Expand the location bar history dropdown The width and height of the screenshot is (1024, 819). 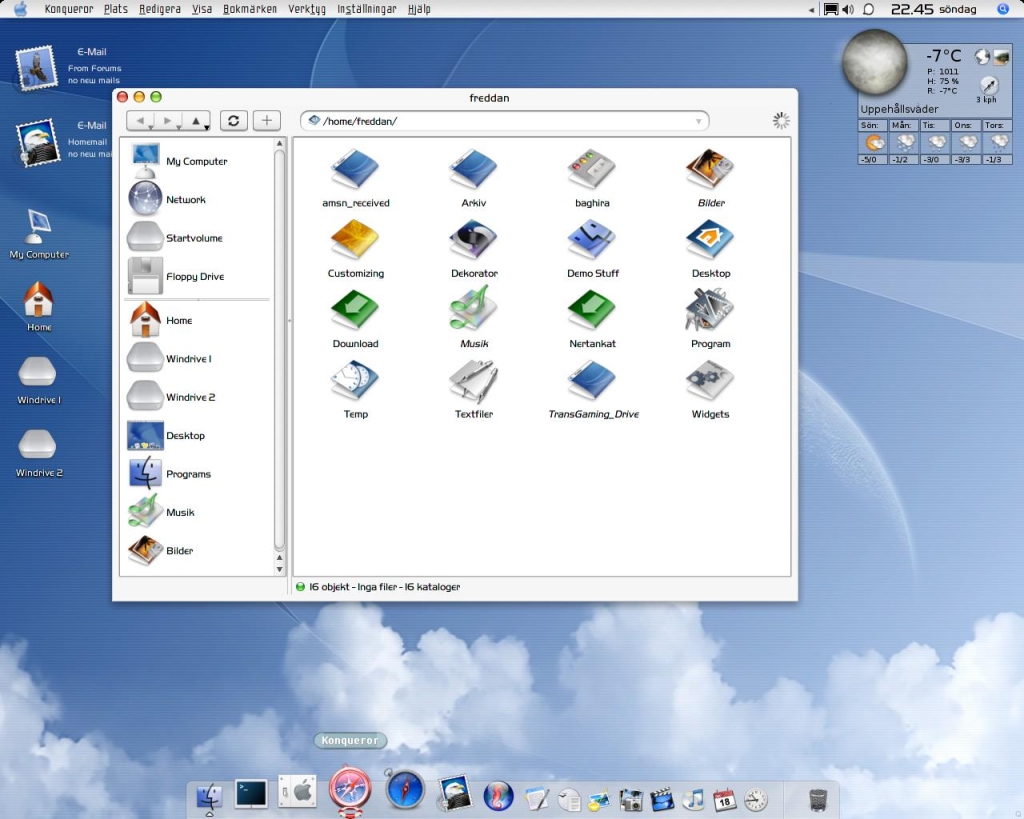(698, 121)
